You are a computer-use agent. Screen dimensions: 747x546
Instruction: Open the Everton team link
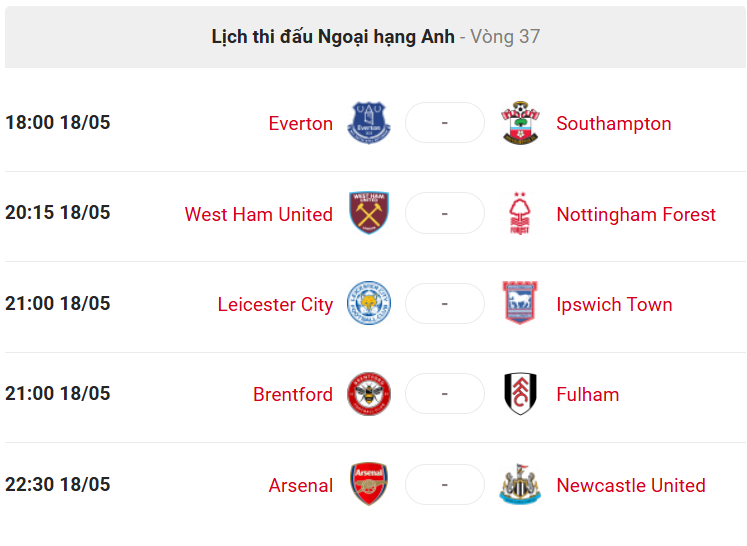(301, 123)
